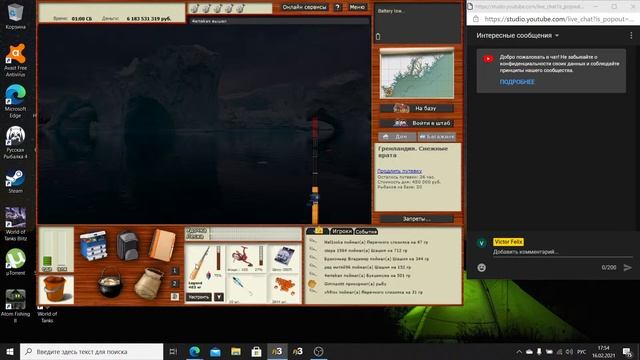The image size is (640, 360).
Task: Open the orange notebook journal
Action: pyautogui.click(x=162, y=245)
